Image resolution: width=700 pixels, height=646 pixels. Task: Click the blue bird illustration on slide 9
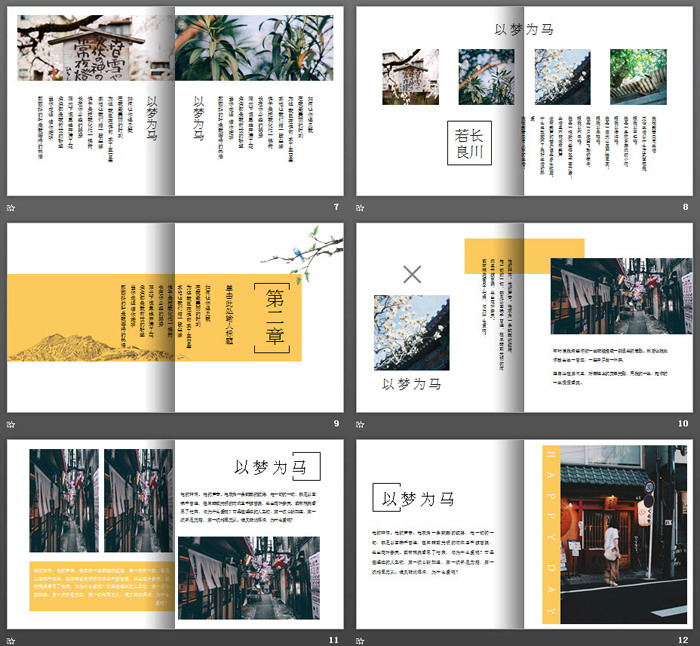pos(299,256)
